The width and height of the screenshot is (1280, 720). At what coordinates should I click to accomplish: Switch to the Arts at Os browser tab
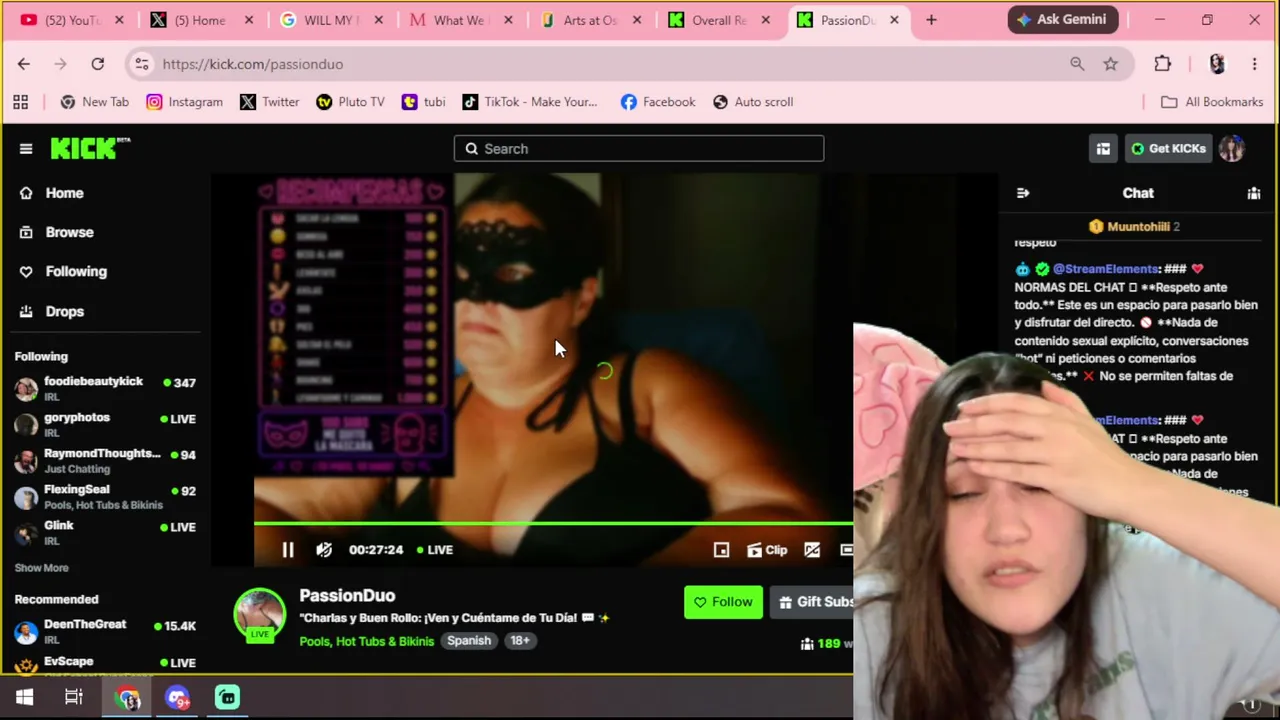pos(588,20)
